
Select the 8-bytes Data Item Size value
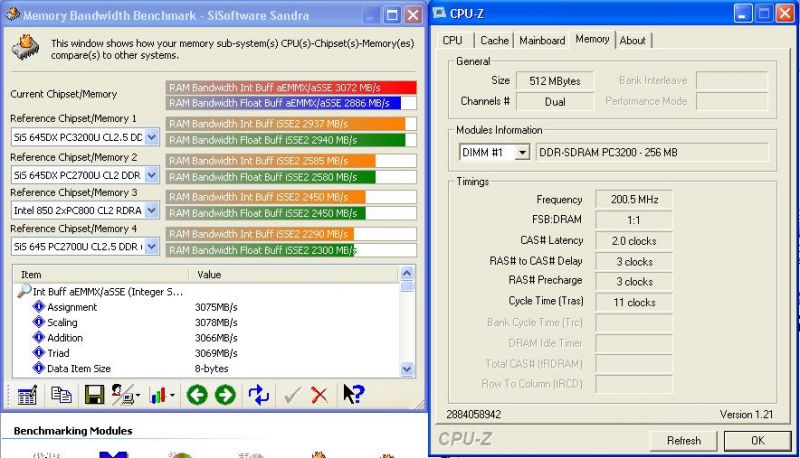coord(211,368)
